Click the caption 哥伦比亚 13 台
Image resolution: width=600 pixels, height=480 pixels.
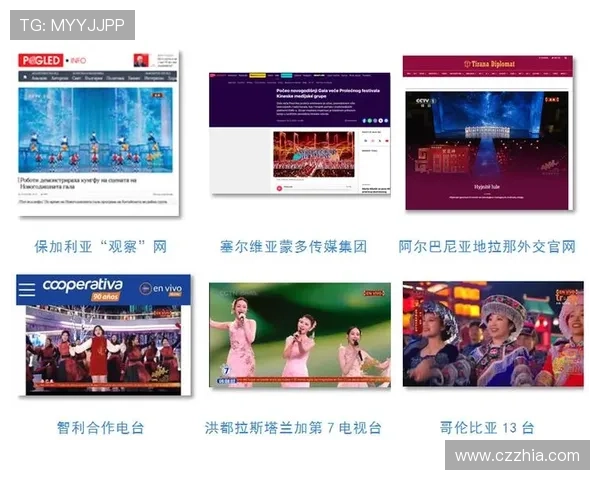point(487,428)
